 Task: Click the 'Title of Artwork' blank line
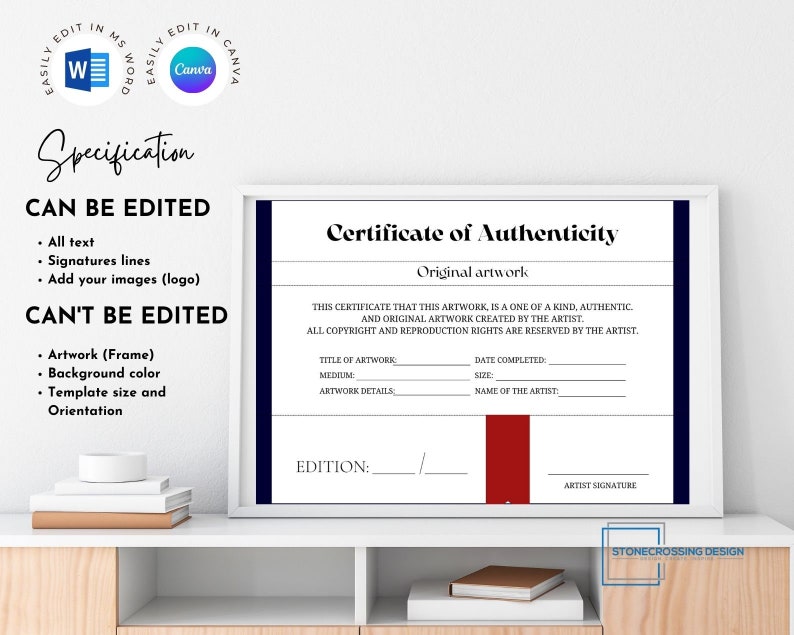coord(433,364)
